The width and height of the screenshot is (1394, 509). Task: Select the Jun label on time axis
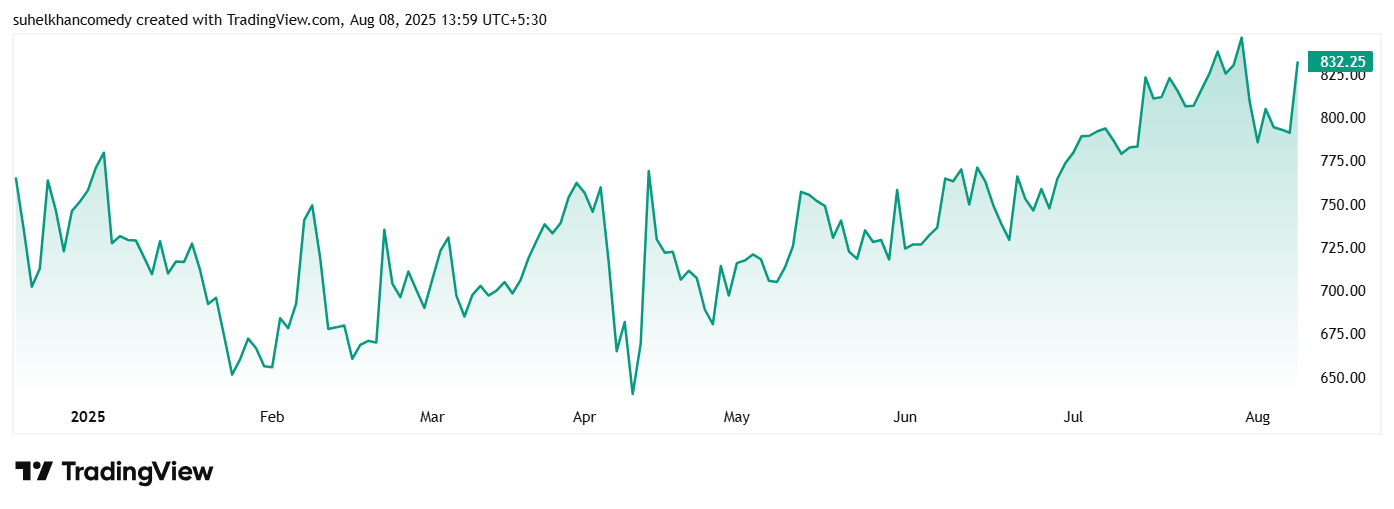905,417
